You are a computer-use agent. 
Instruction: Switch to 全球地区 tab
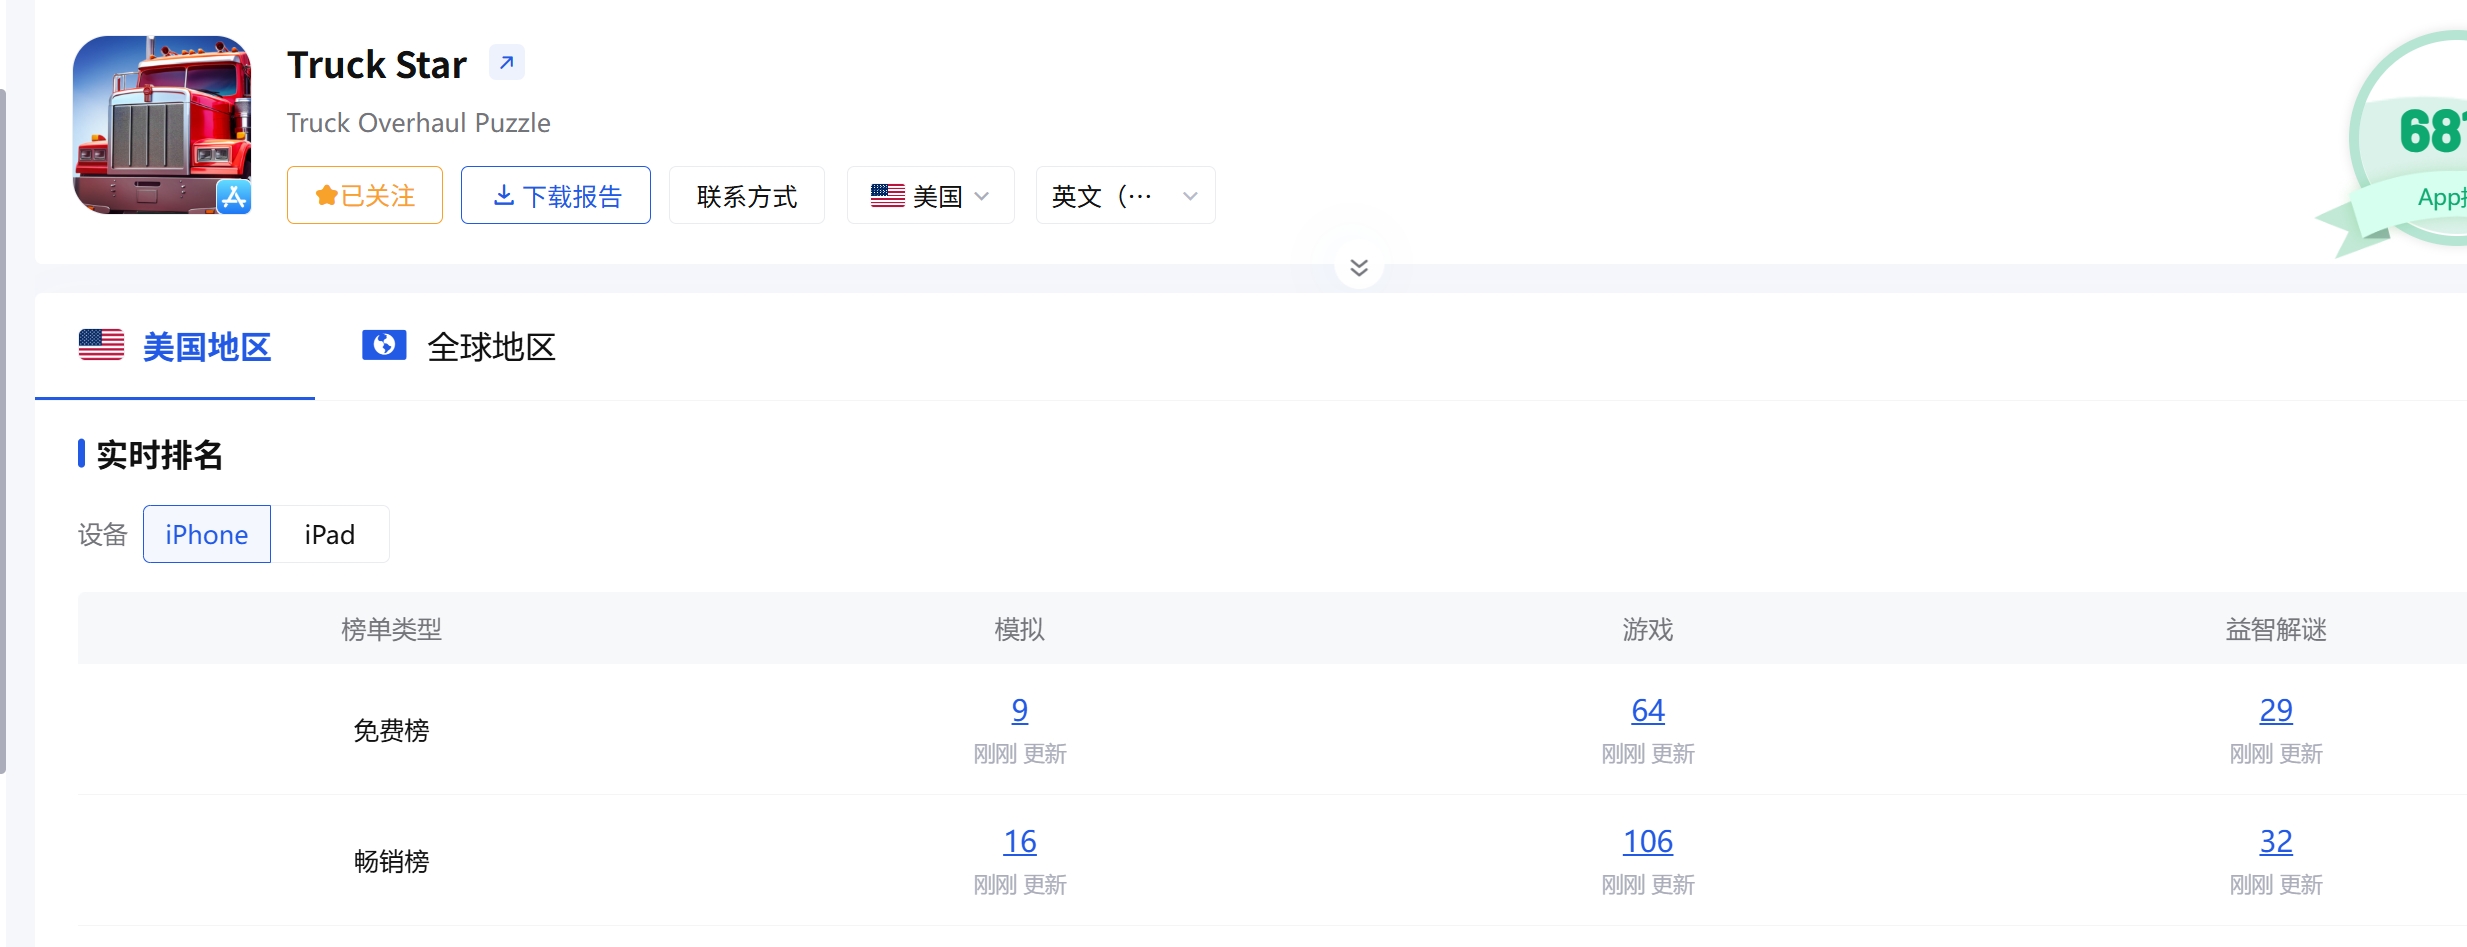459,346
